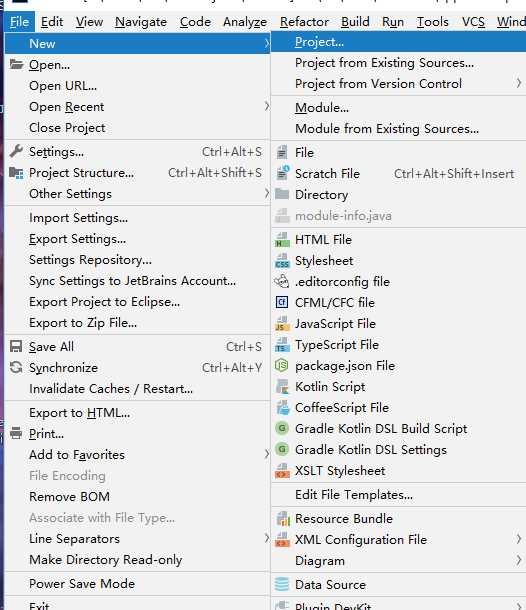
Task: Expand the Line Separators submenu arrow
Action: pyautogui.click(x=267, y=538)
